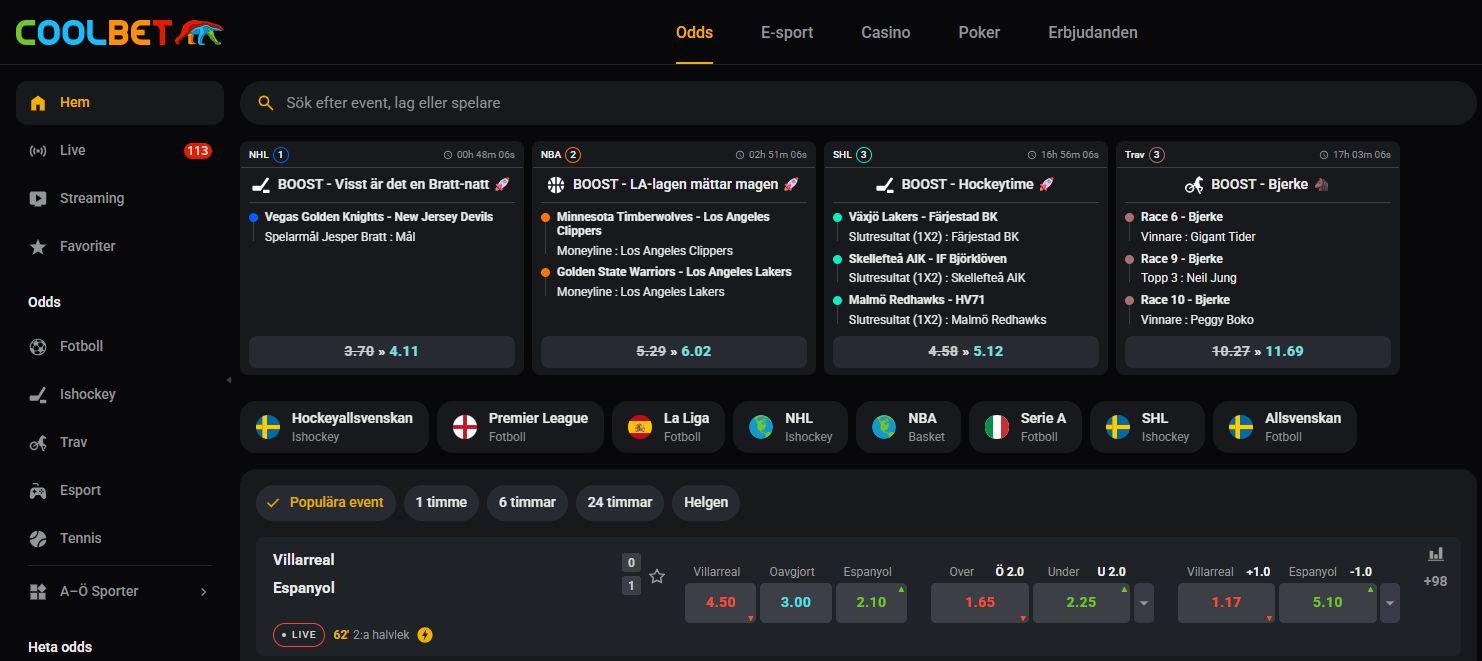Select Fotboll in the sidebar
1482x661 pixels.
[x=119, y=346]
